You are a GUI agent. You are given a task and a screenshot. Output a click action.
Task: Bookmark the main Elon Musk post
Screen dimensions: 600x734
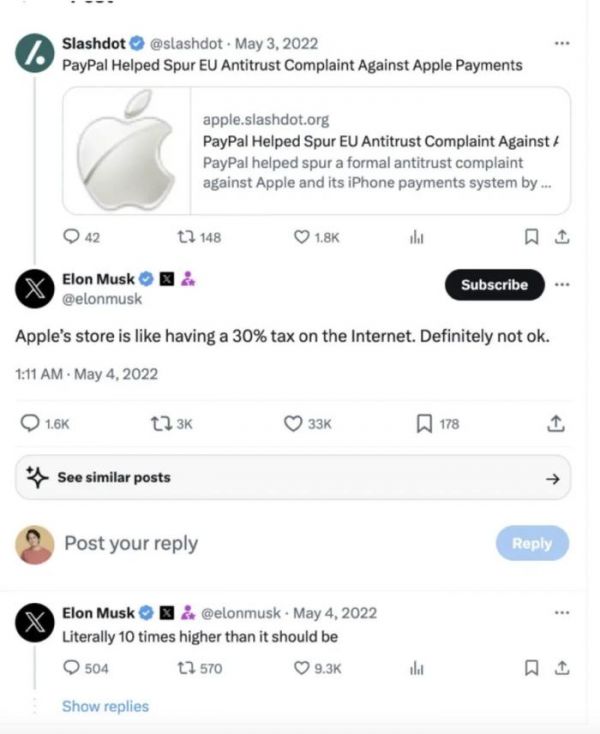(422, 424)
